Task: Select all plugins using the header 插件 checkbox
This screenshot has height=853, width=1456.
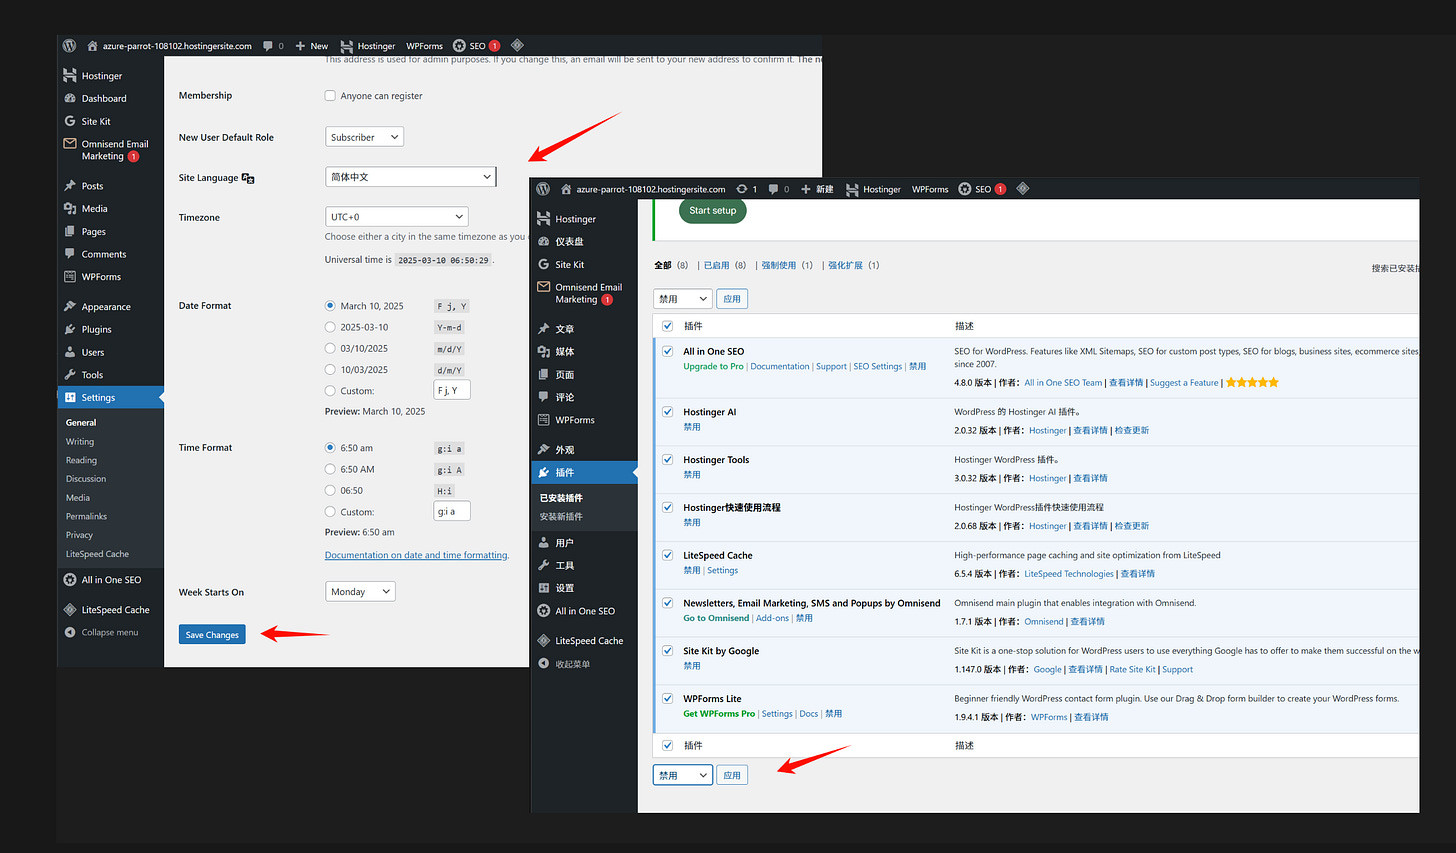Action: coord(667,326)
